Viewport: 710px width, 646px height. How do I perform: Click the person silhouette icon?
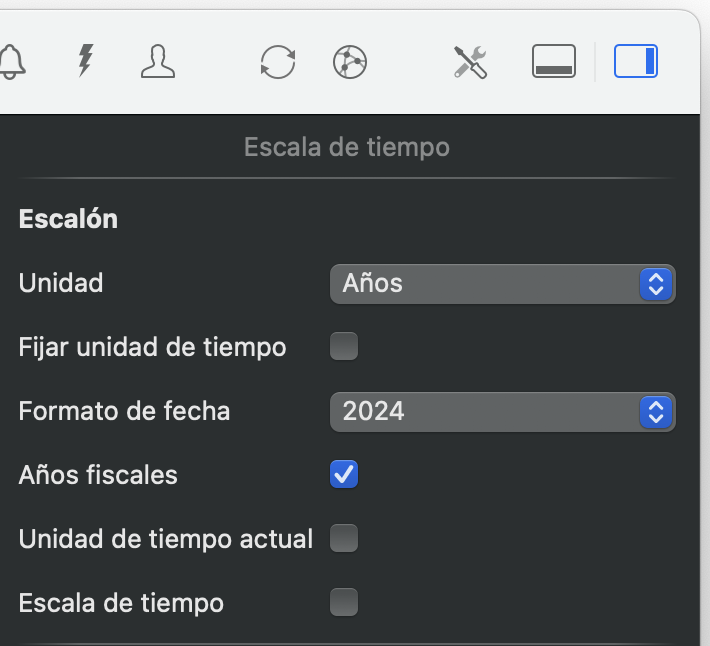point(157,62)
